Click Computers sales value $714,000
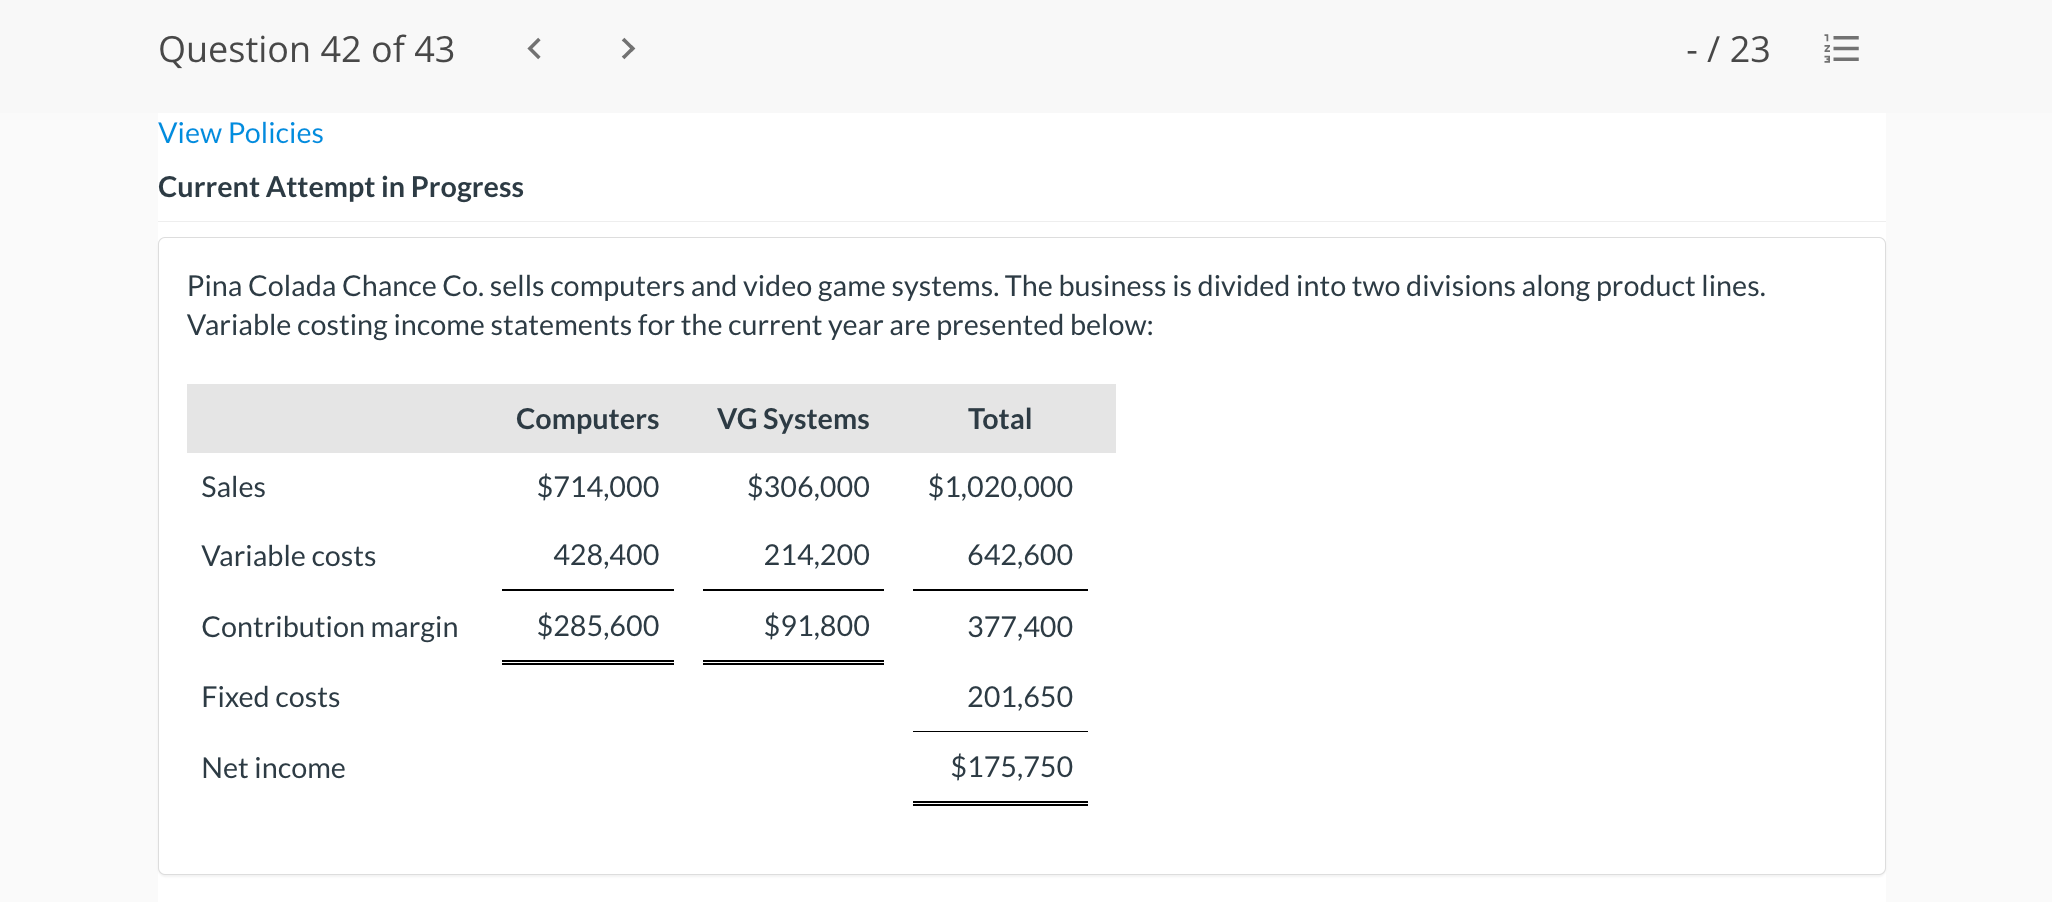Screen dimensions: 2052x902 pos(598,487)
